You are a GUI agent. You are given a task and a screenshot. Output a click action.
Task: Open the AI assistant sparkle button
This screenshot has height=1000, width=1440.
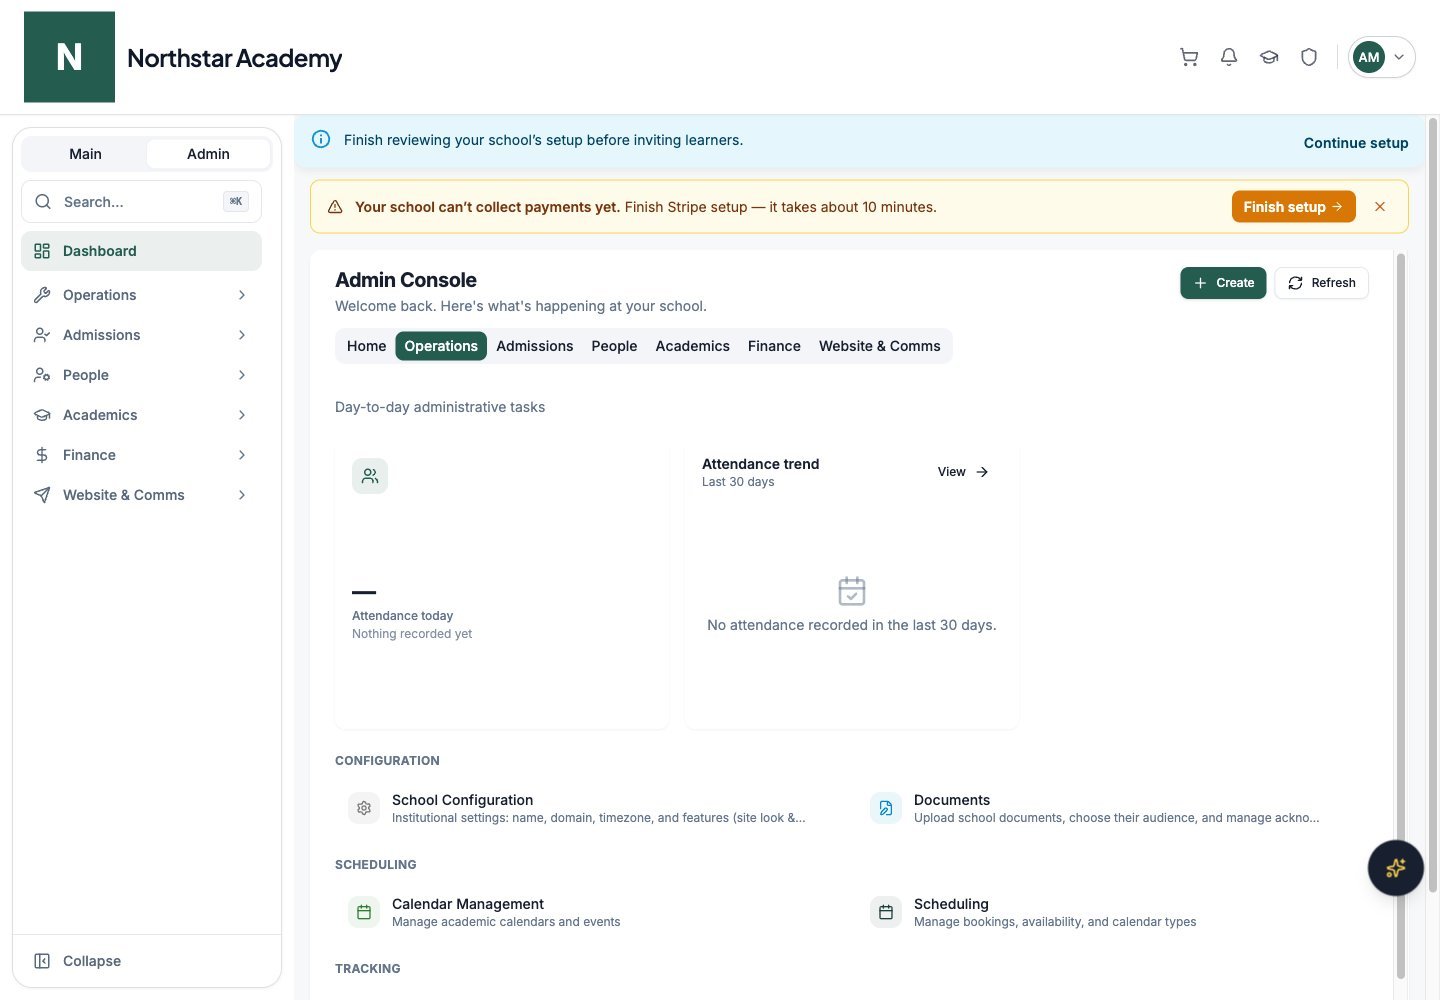1396,868
